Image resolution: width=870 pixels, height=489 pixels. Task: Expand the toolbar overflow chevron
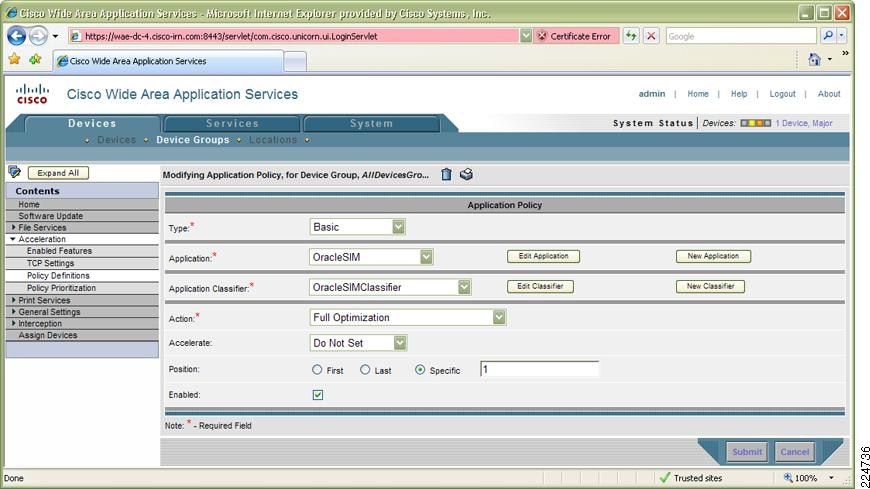point(845,53)
